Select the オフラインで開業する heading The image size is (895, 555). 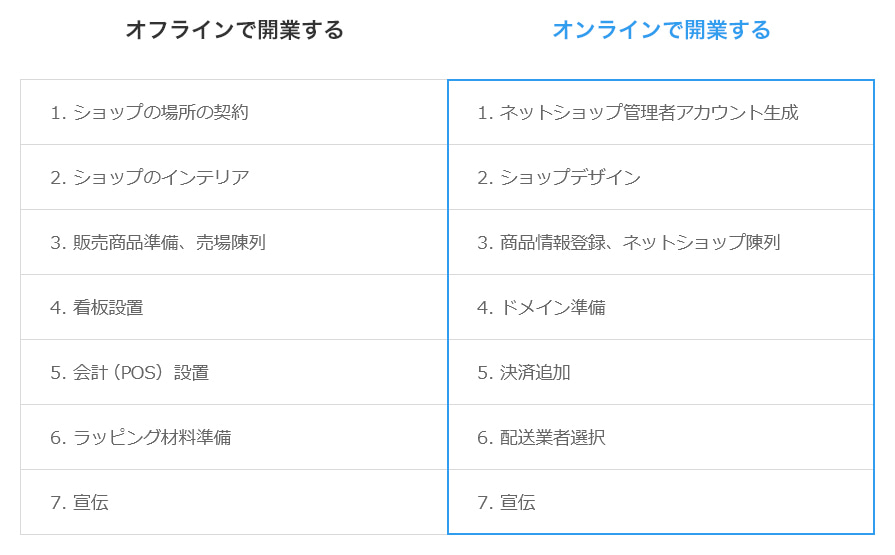click(235, 30)
